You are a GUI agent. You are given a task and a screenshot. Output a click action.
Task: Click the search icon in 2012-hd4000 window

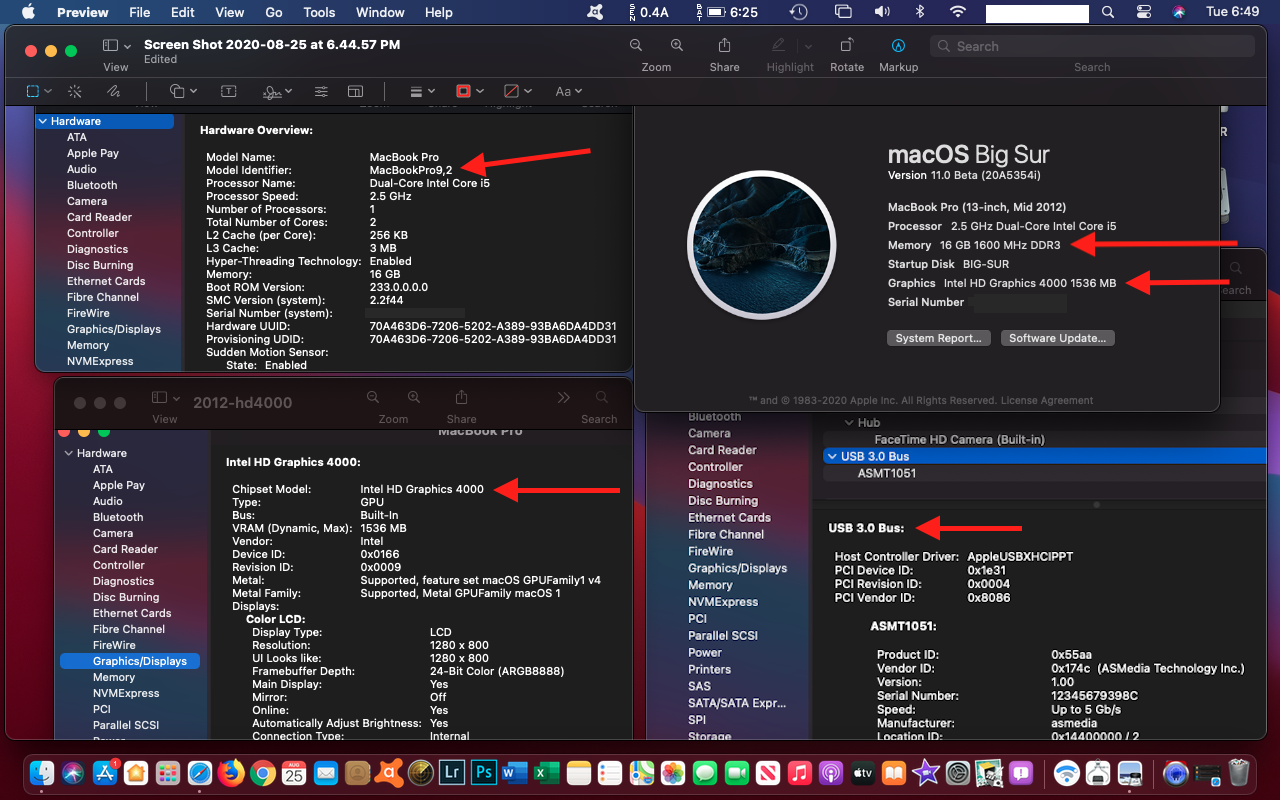pos(601,397)
